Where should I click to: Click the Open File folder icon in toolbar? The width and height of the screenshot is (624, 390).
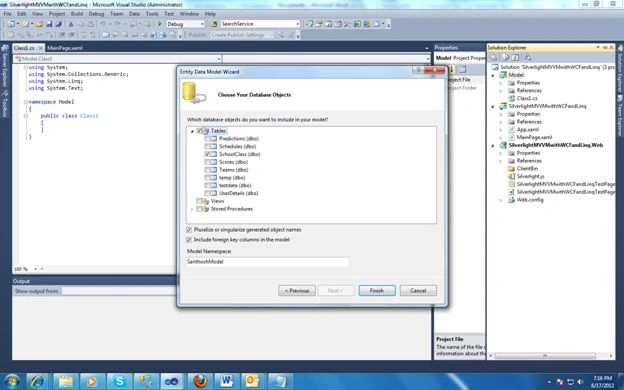click(39, 24)
